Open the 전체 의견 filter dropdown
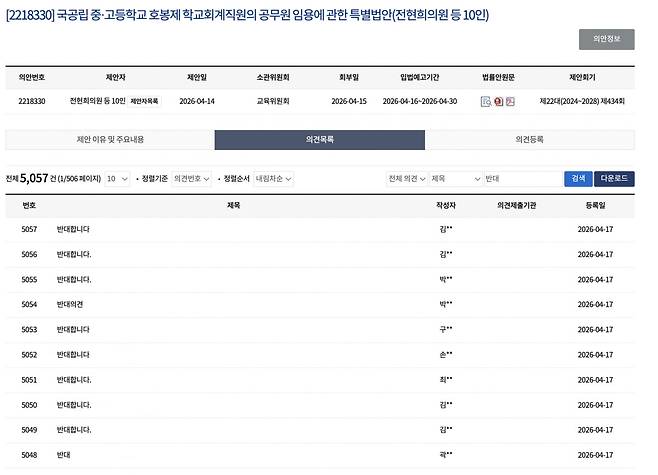Viewport: 658px width, 475px height. [407, 179]
